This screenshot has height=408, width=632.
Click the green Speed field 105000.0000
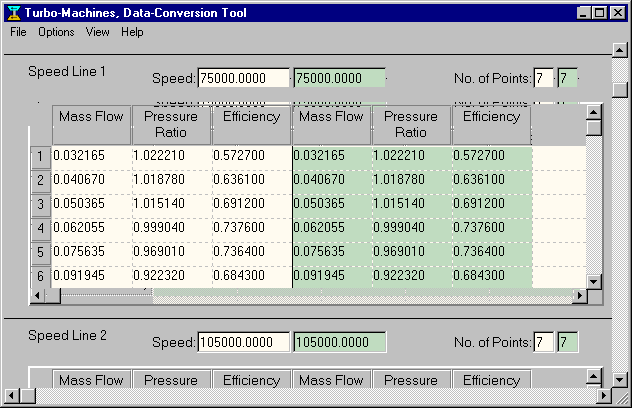coord(340,342)
